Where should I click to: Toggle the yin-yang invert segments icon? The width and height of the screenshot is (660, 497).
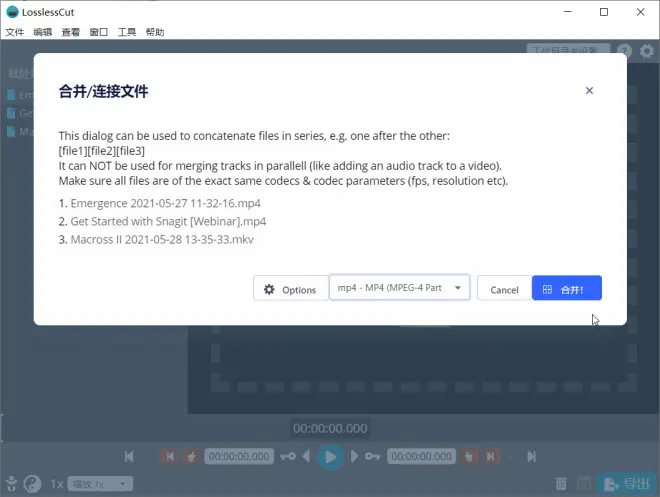pos(32,484)
